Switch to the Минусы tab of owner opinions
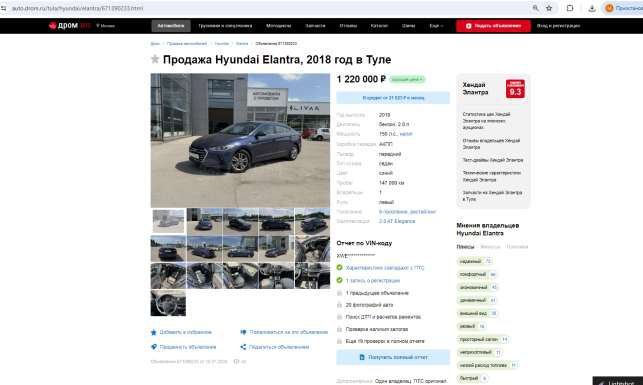 (490, 247)
